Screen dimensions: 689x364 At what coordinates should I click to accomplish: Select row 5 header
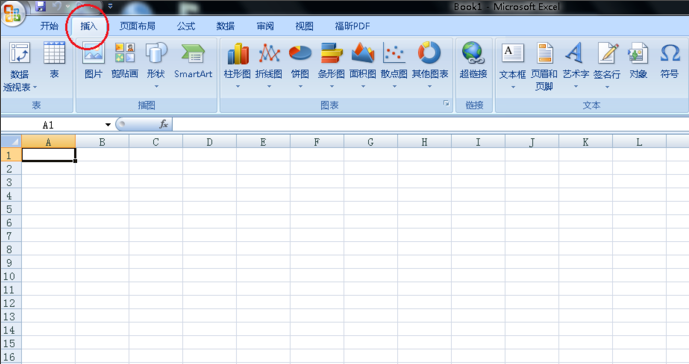(11, 209)
